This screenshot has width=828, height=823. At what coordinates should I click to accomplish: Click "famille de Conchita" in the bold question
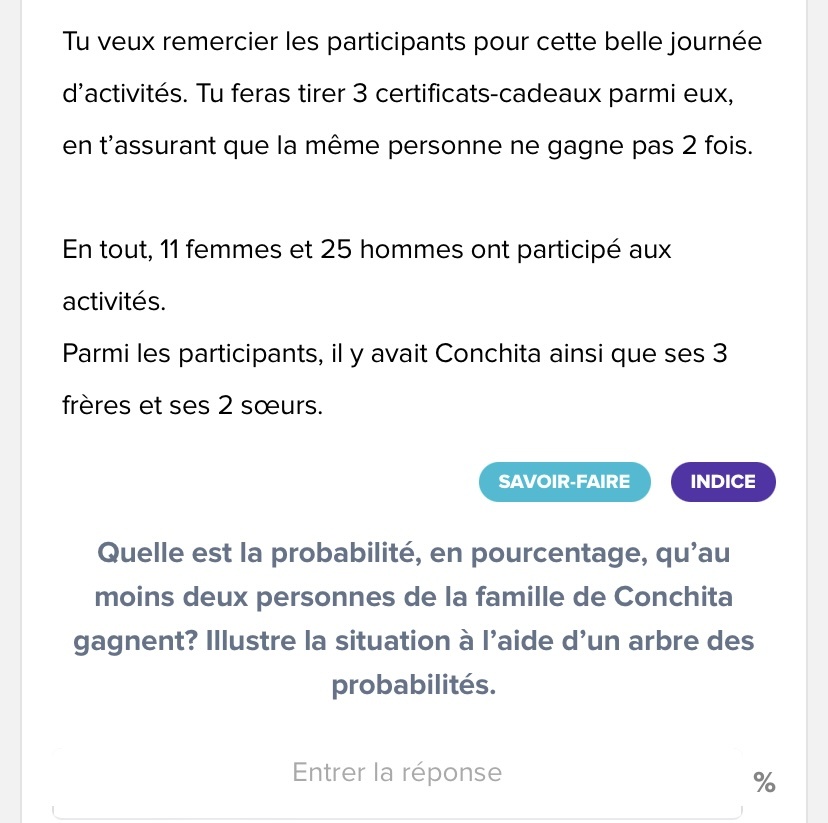[607, 597]
